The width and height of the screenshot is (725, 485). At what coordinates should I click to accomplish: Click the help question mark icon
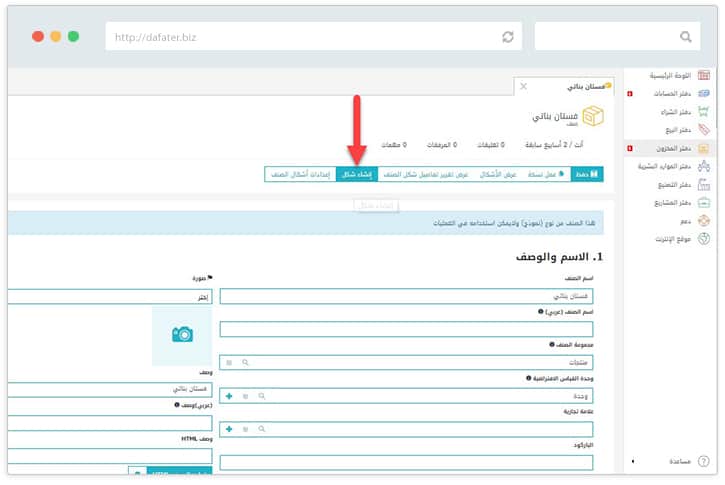click(704, 461)
